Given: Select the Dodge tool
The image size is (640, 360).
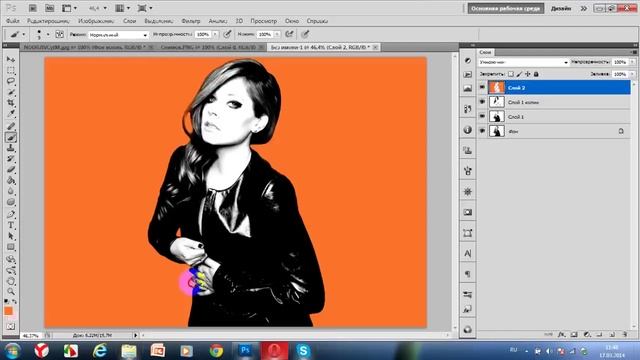Looking at the screenshot, I should (11, 202).
